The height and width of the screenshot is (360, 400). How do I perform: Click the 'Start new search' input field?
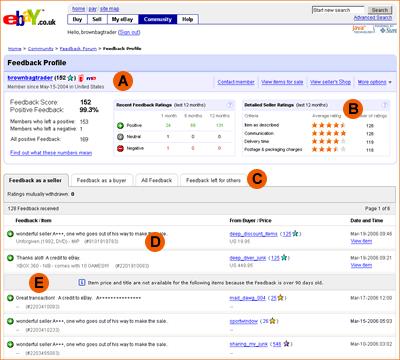click(338, 10)
